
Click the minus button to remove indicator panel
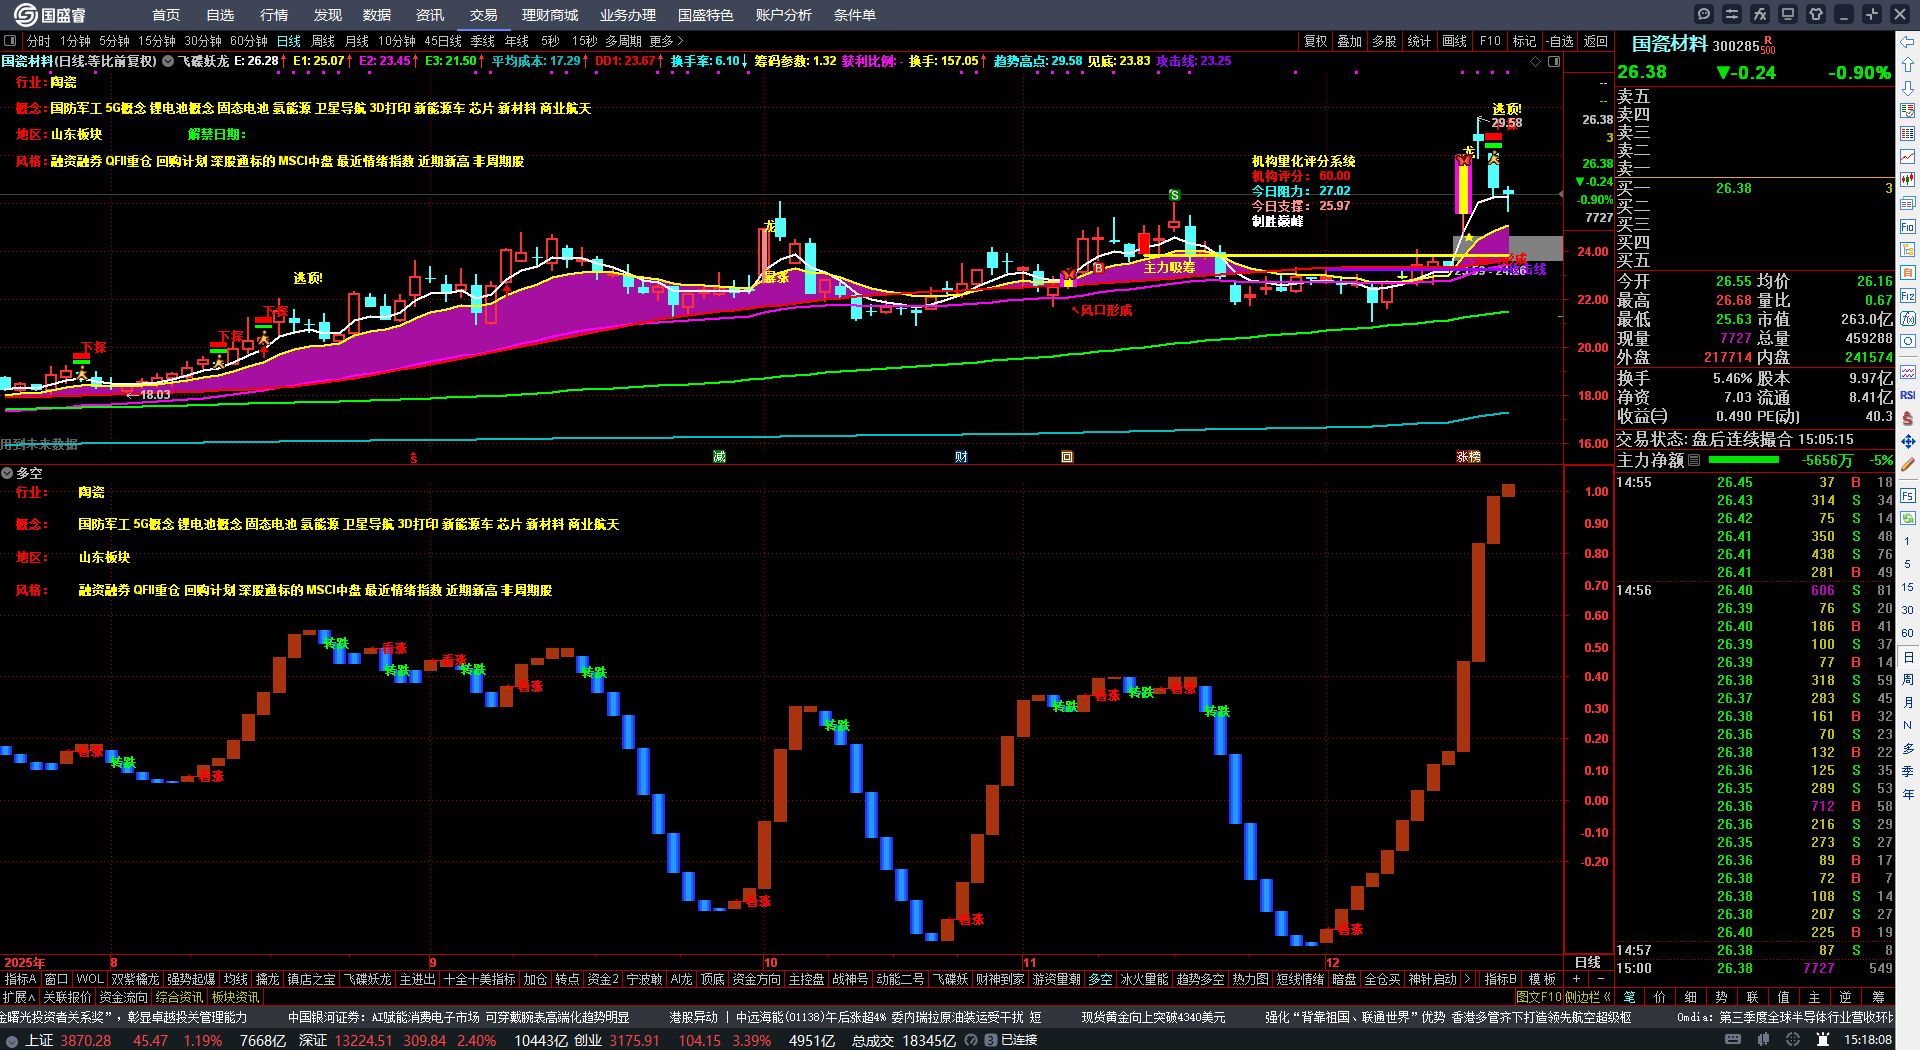[x=1600, y=979]
